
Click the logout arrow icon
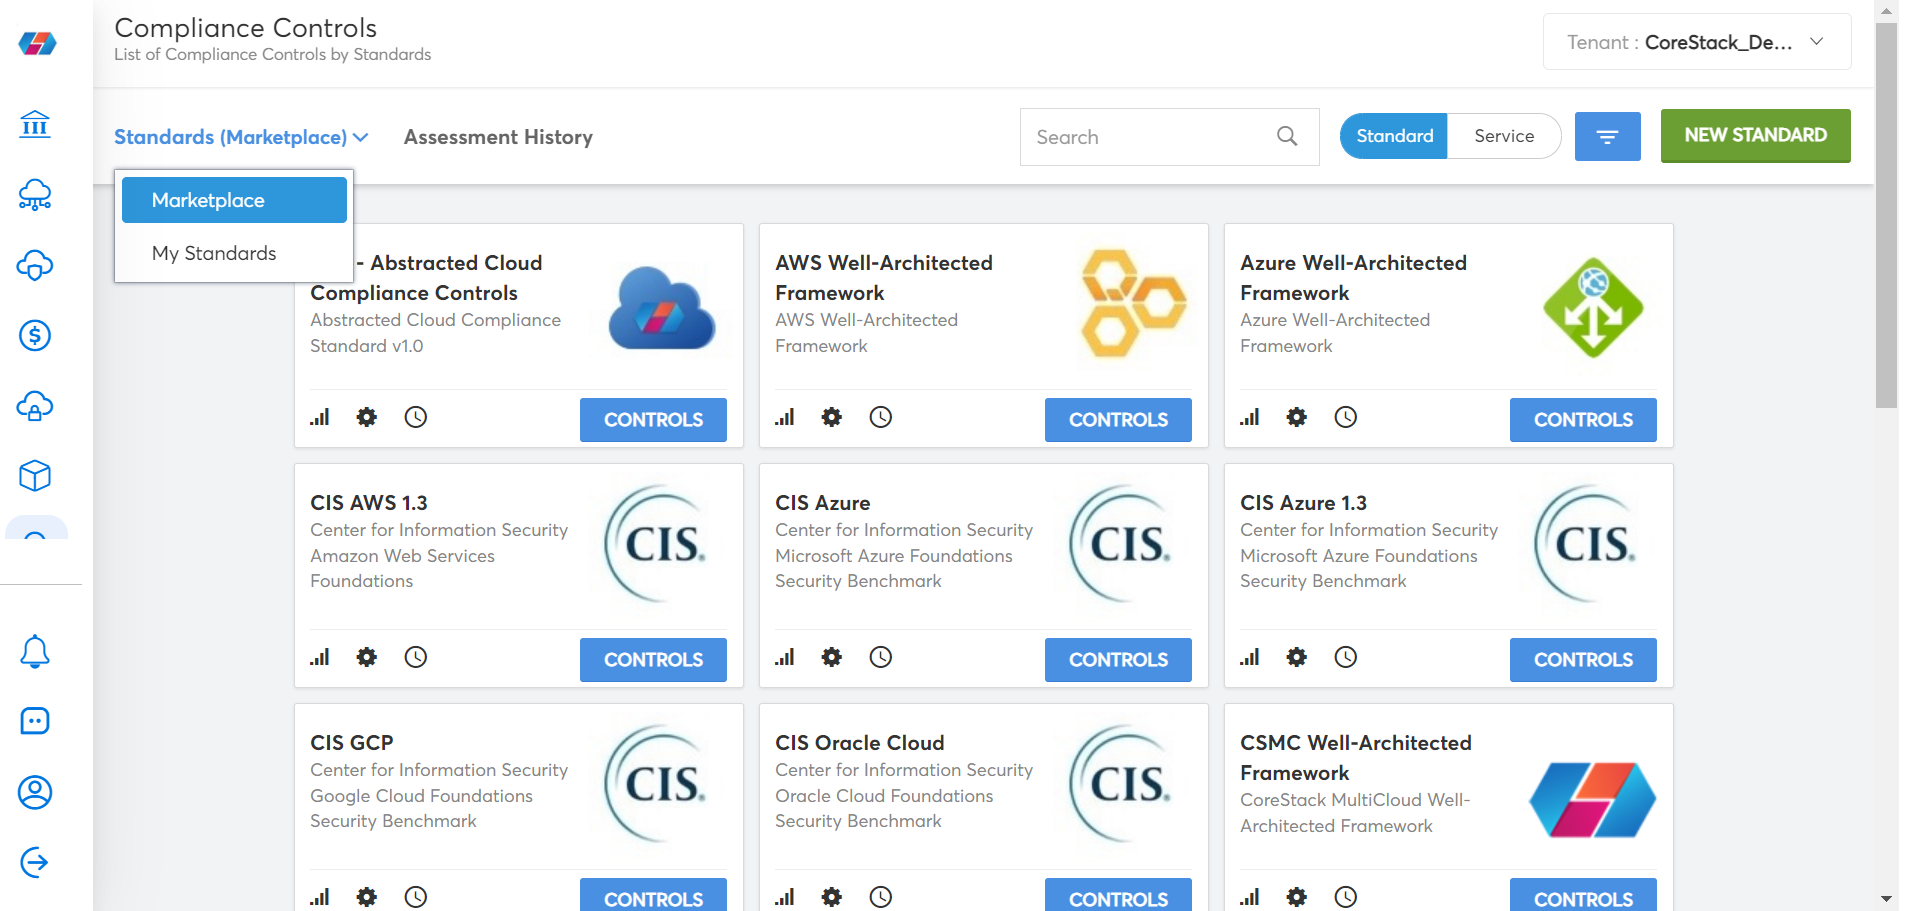point(35,862)
